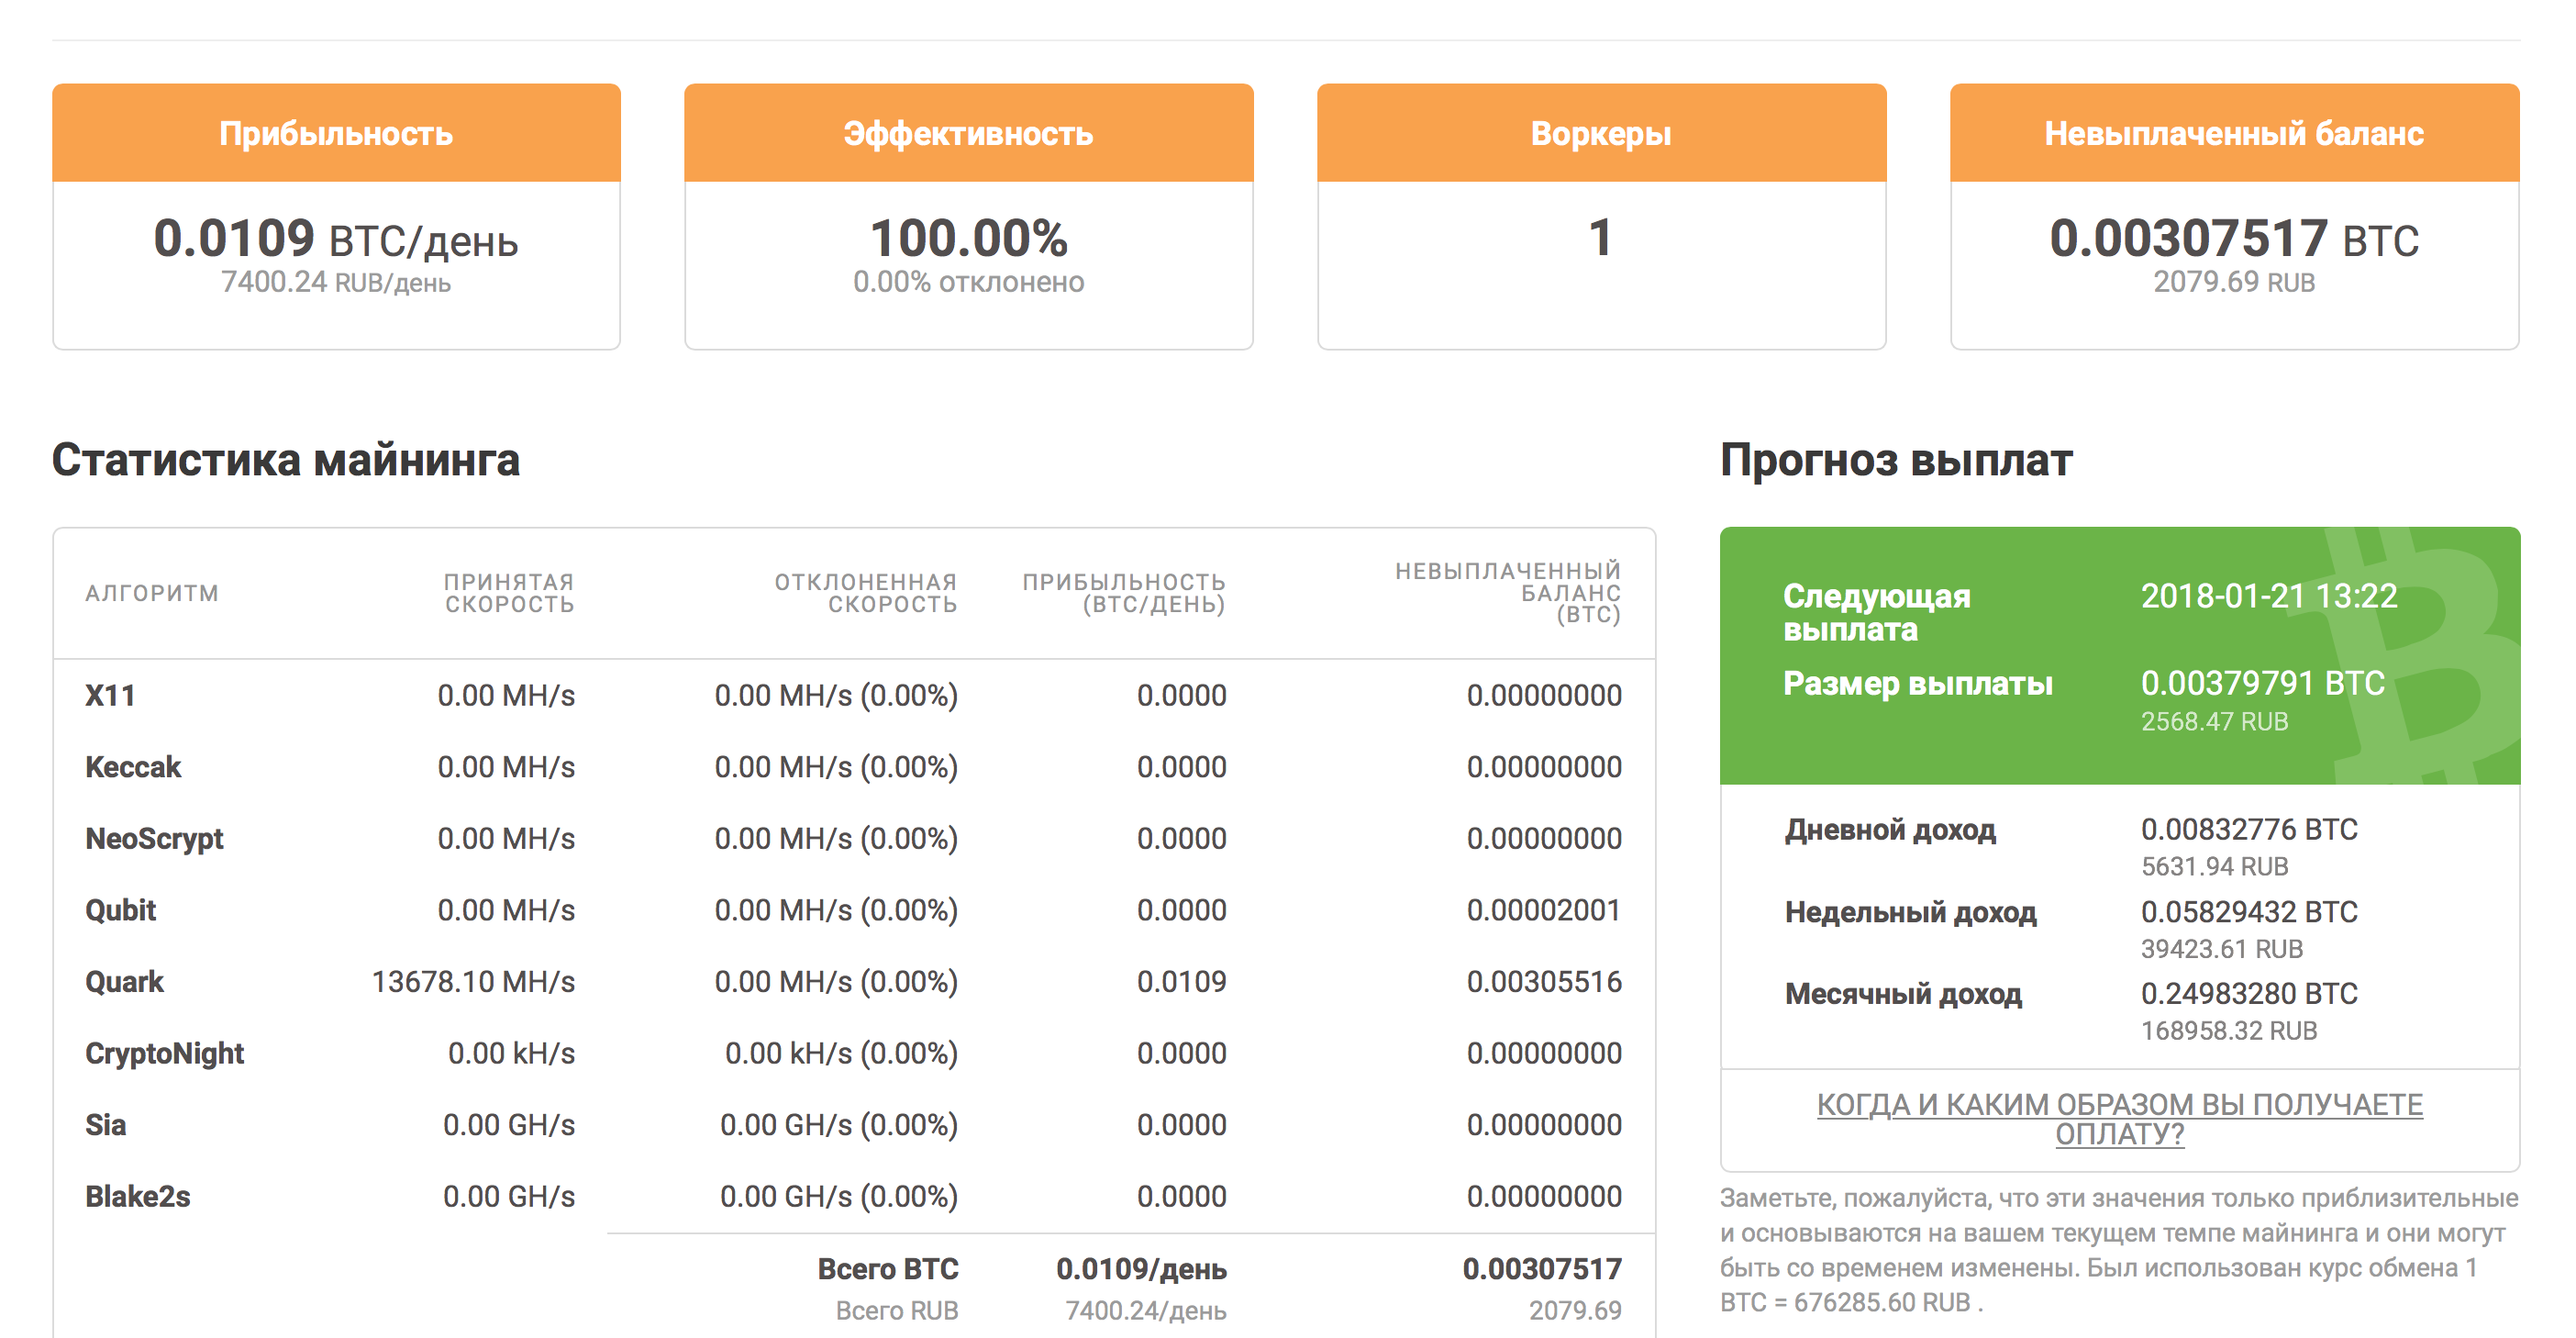
Task: Click the Всего RUB total label
Action: click(897, 1311)
